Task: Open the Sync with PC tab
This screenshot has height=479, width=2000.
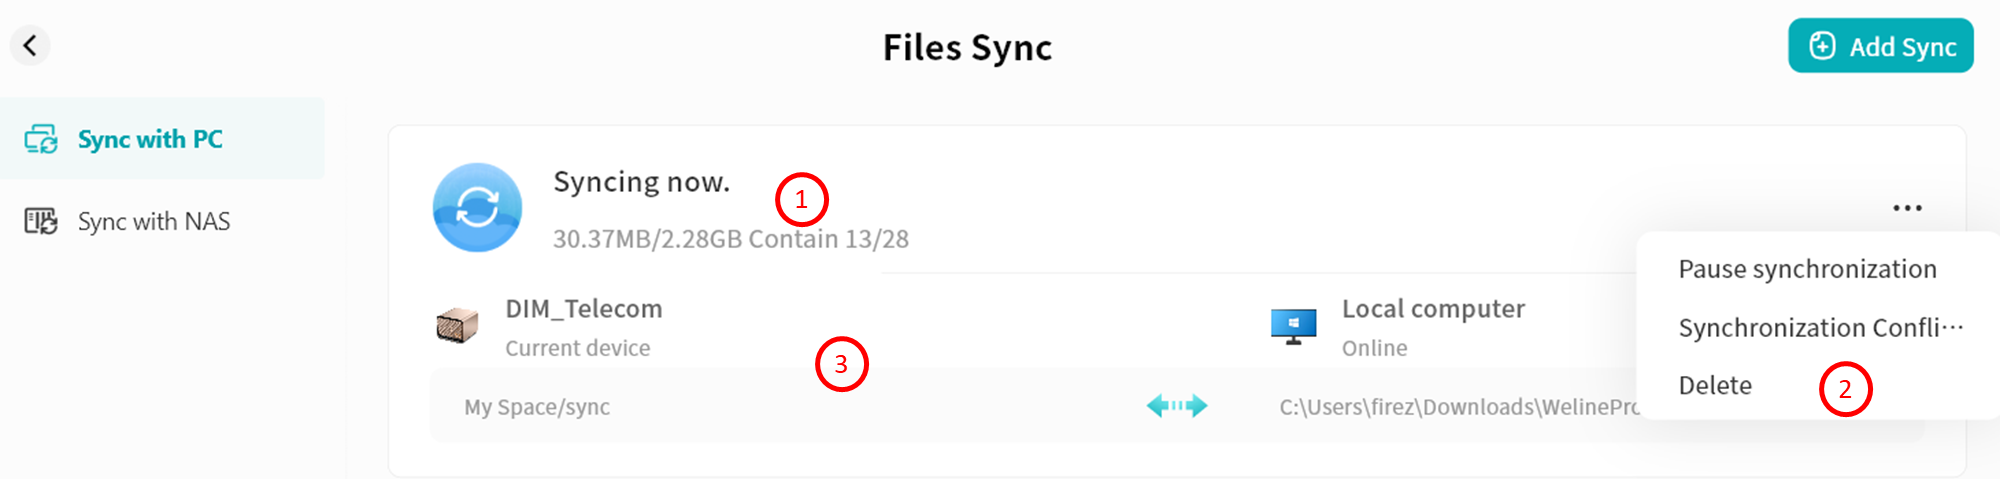Action: (x=150, y=139)
